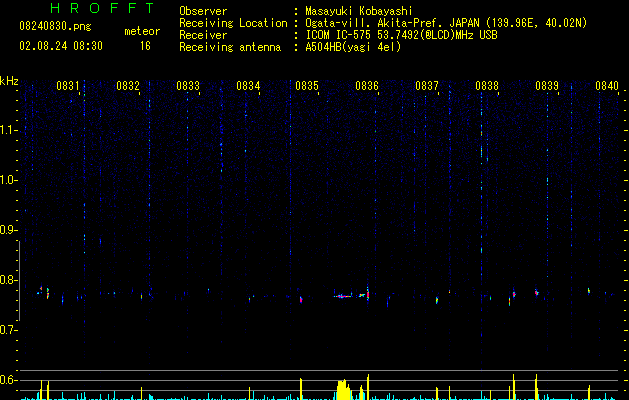Click the HROFFT title text
Viewport: 629px width, 400px height.
click(x=103, y=8)
